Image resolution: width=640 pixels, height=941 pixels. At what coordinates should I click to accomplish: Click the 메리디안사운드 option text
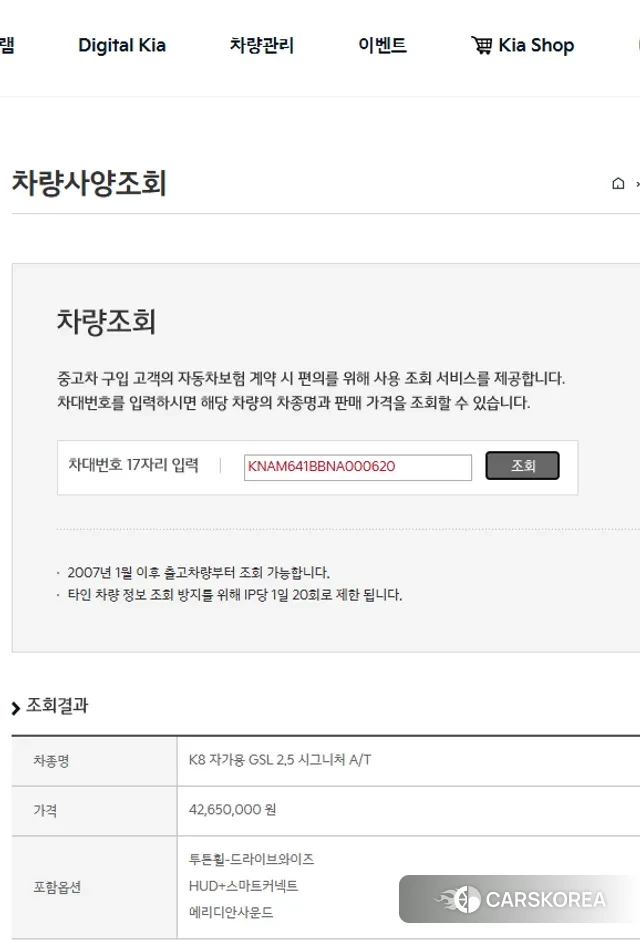pos(231,912)
